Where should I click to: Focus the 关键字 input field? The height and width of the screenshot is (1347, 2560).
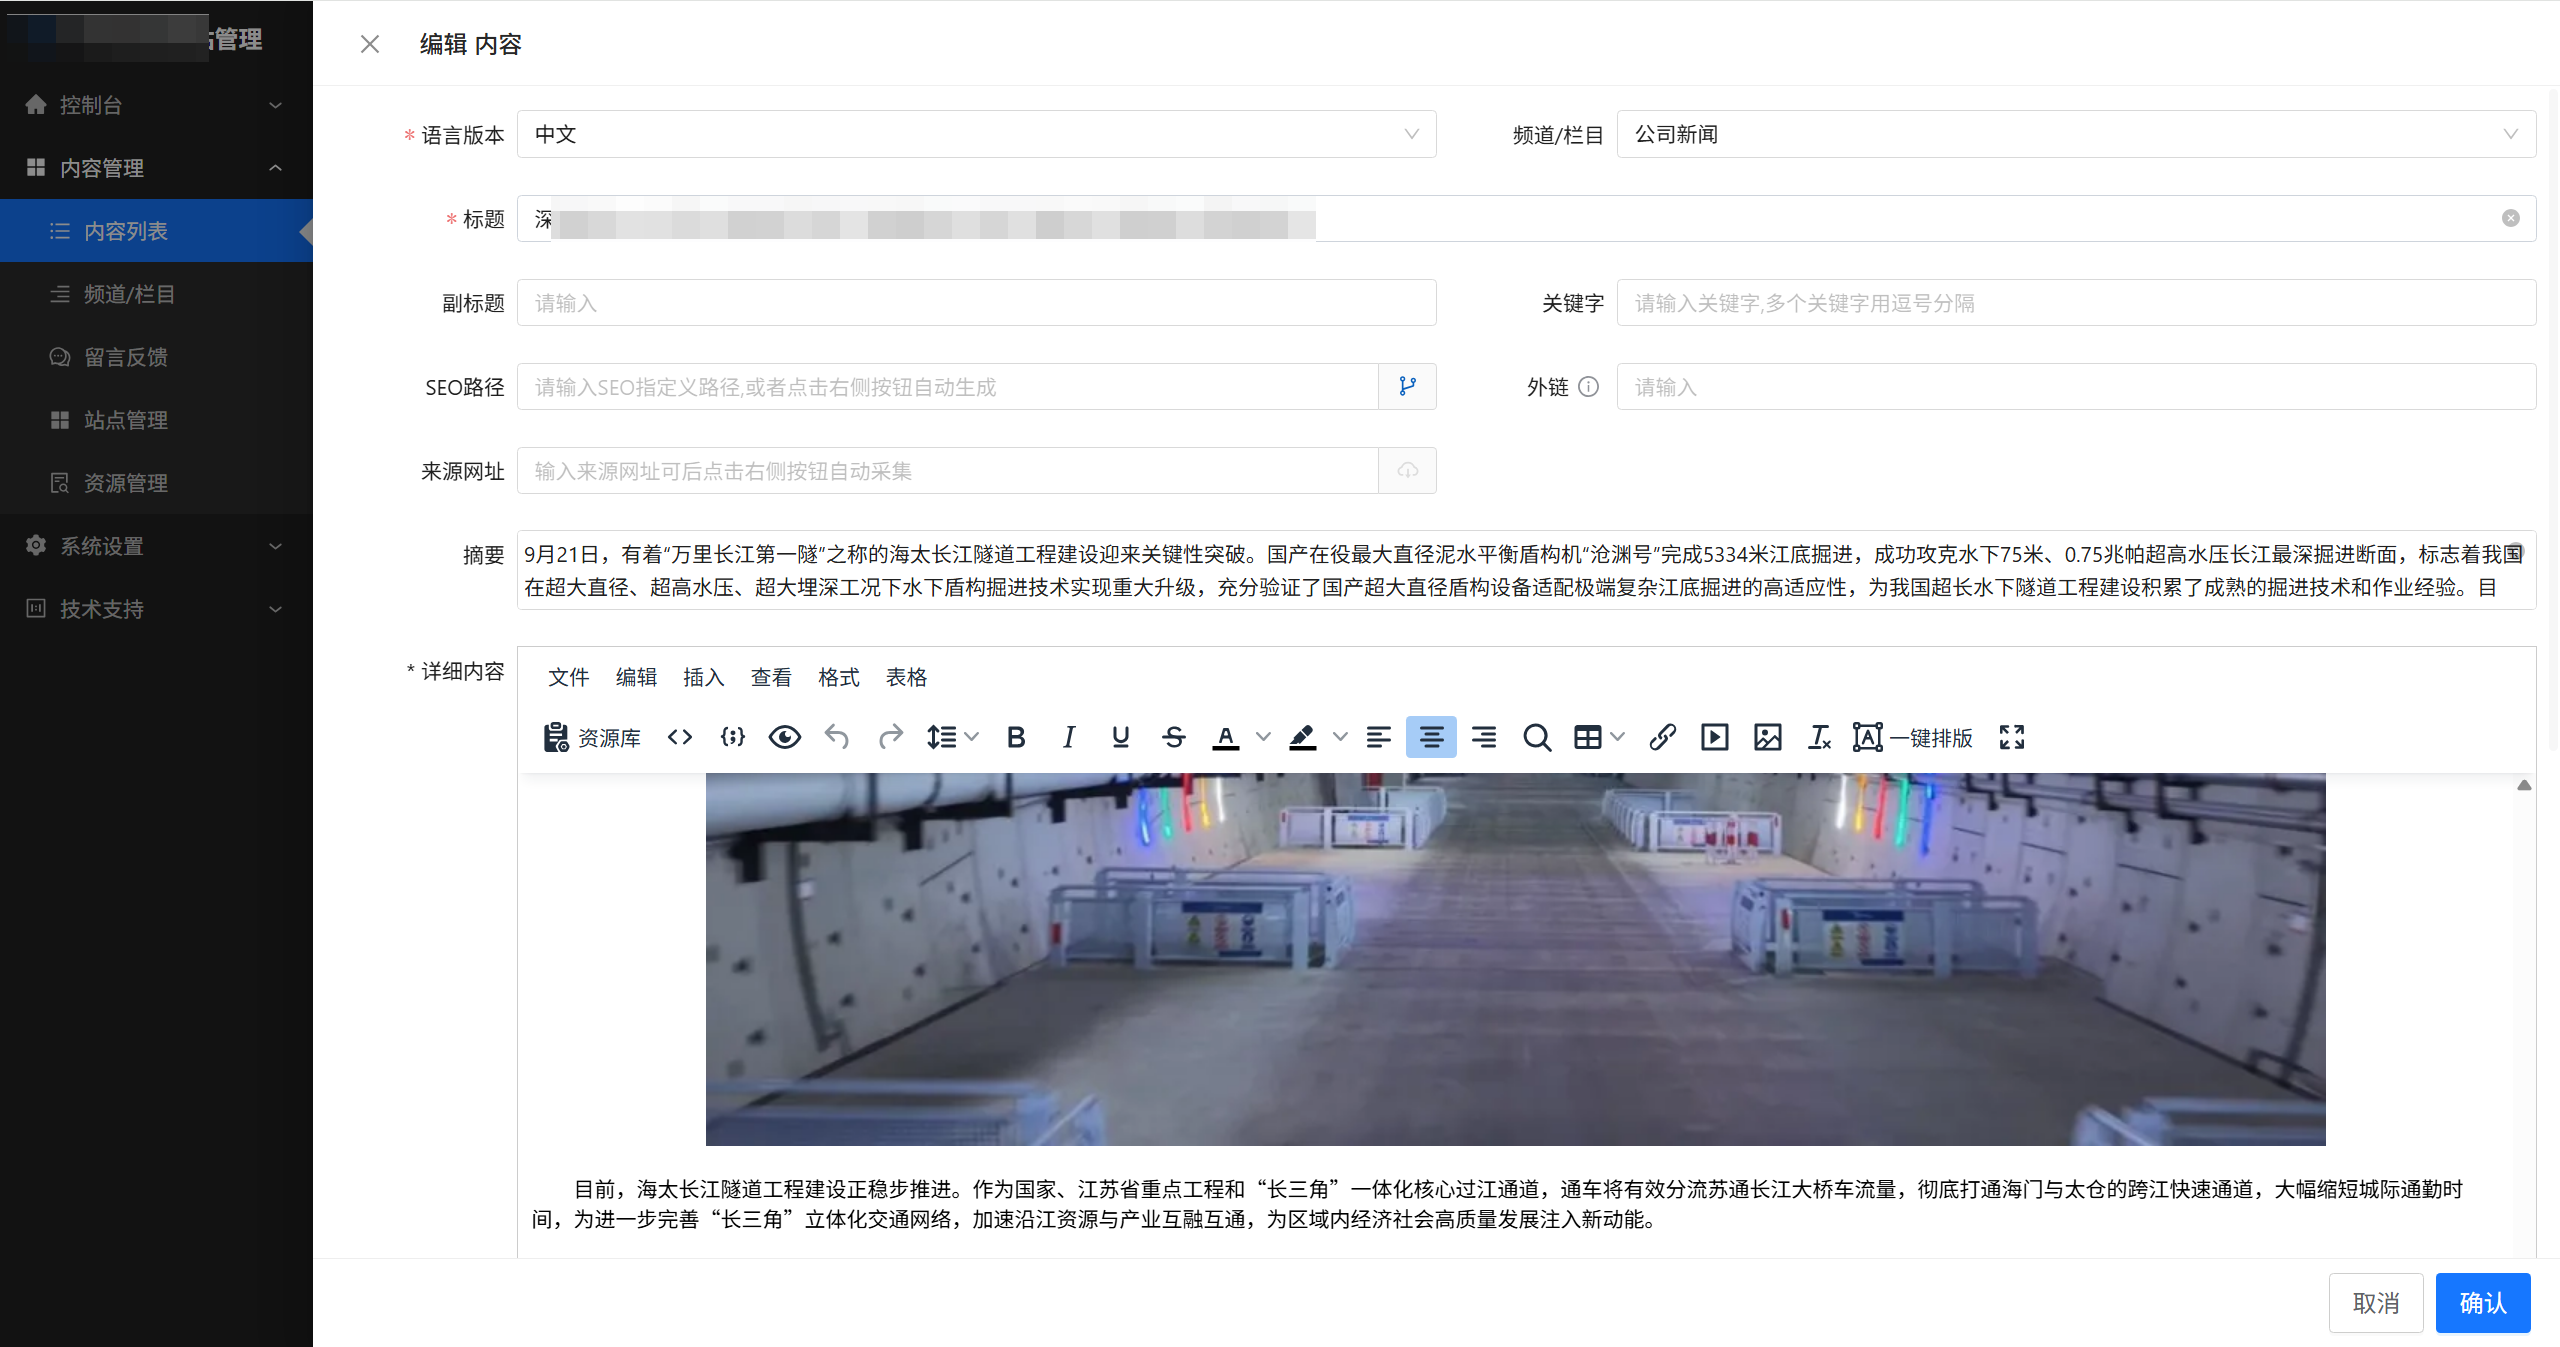coord(2076,303)
